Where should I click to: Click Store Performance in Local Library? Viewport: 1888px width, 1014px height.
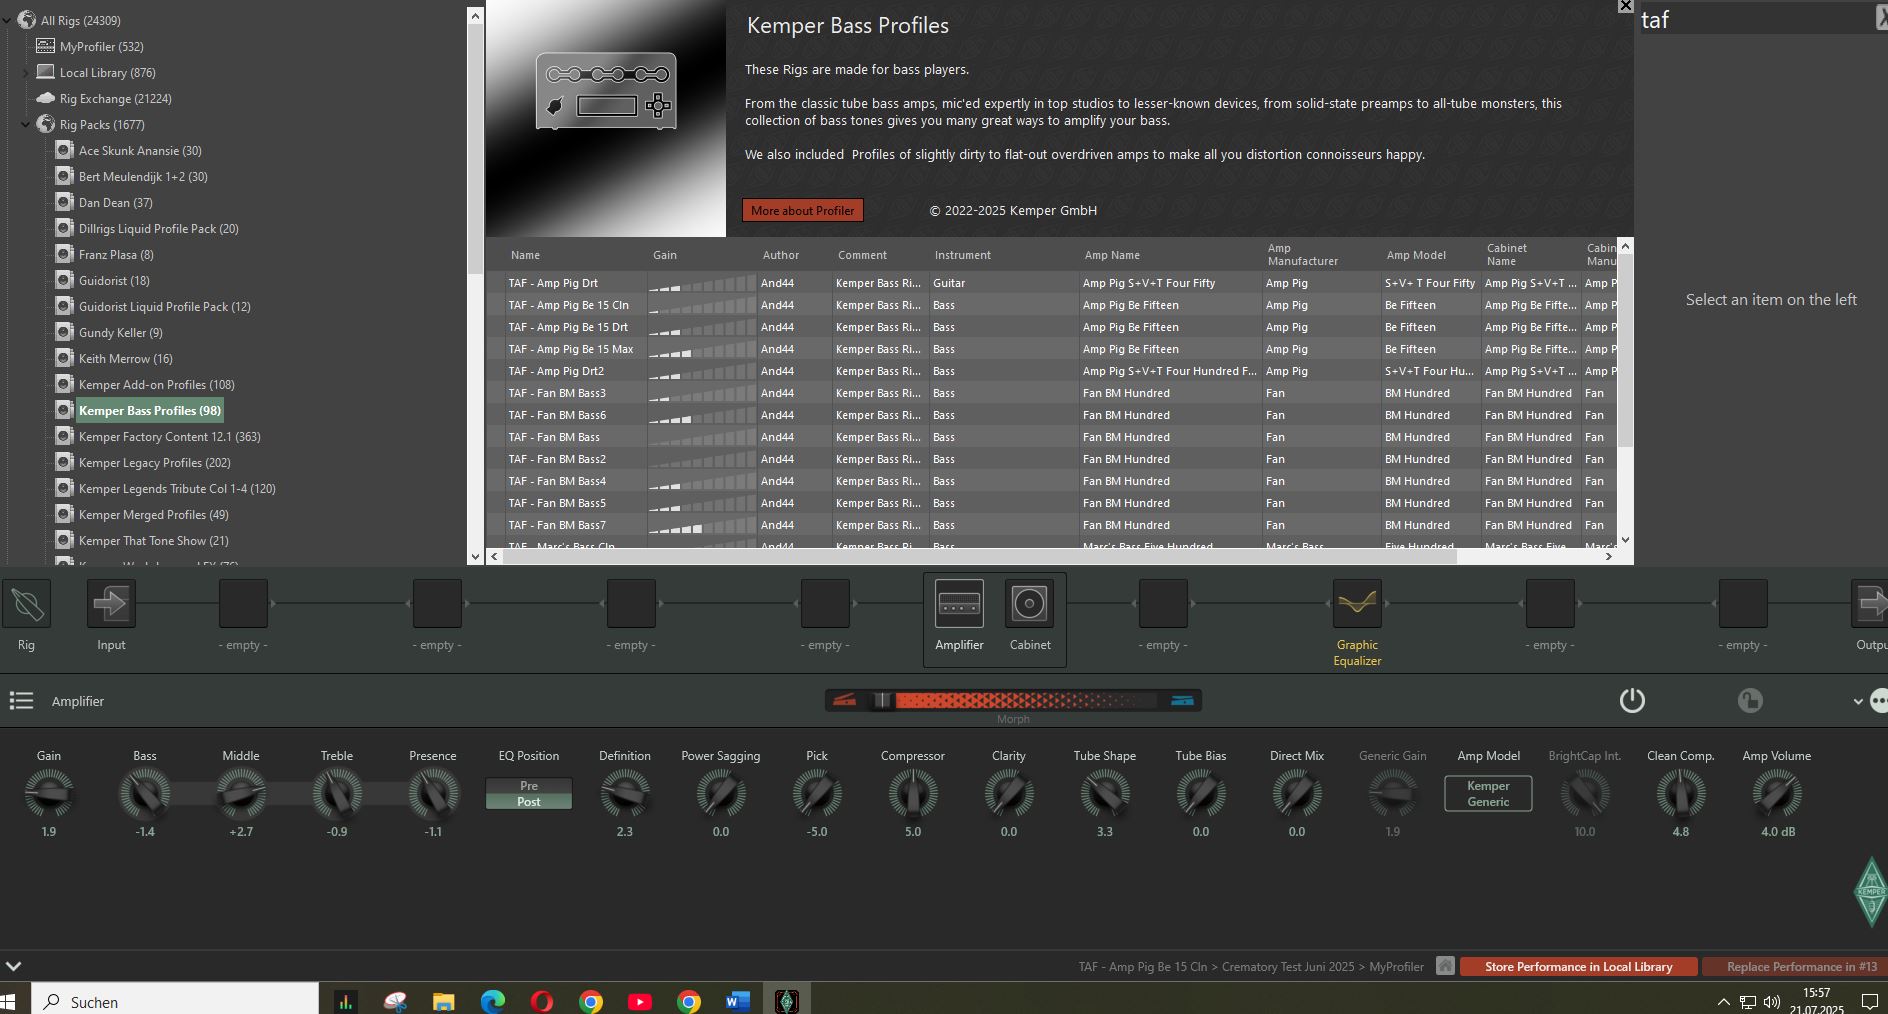coord(1578,966)
